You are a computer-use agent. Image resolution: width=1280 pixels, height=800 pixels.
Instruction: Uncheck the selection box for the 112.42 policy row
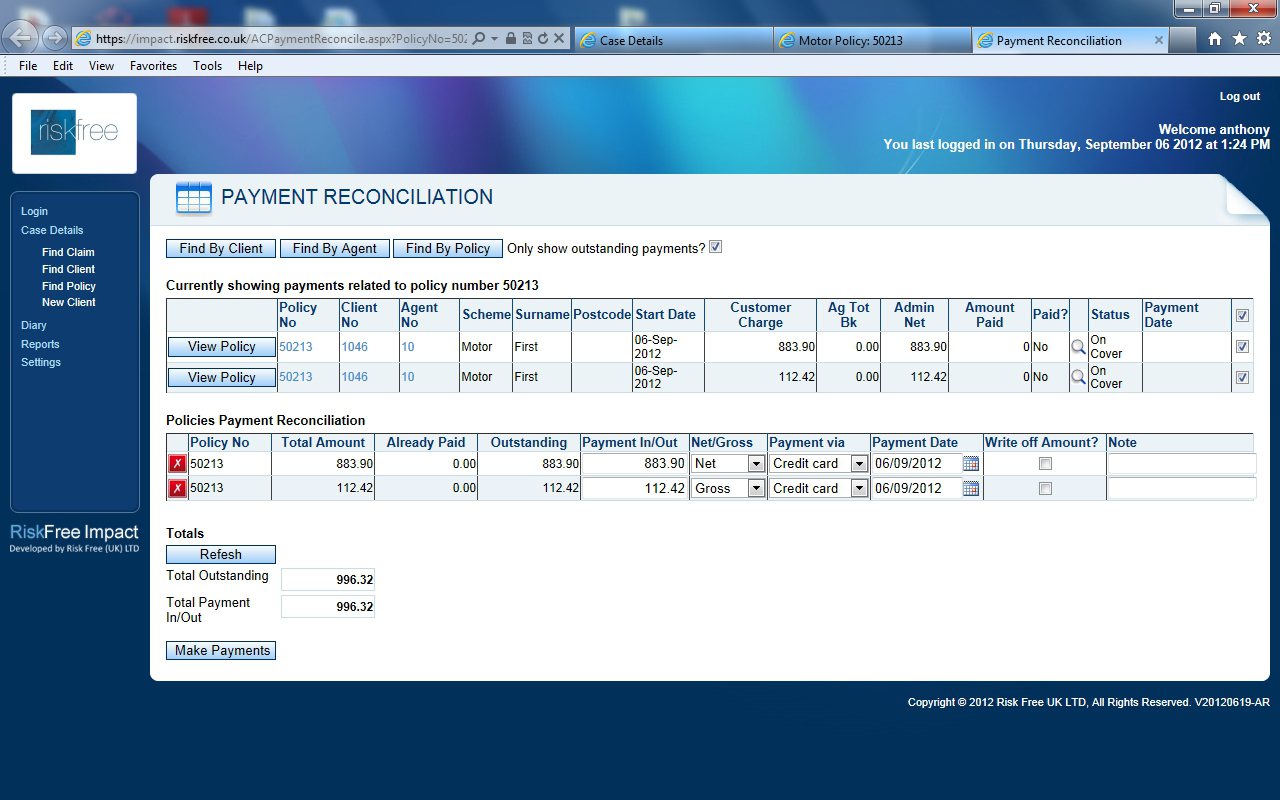coord(1242,378)
